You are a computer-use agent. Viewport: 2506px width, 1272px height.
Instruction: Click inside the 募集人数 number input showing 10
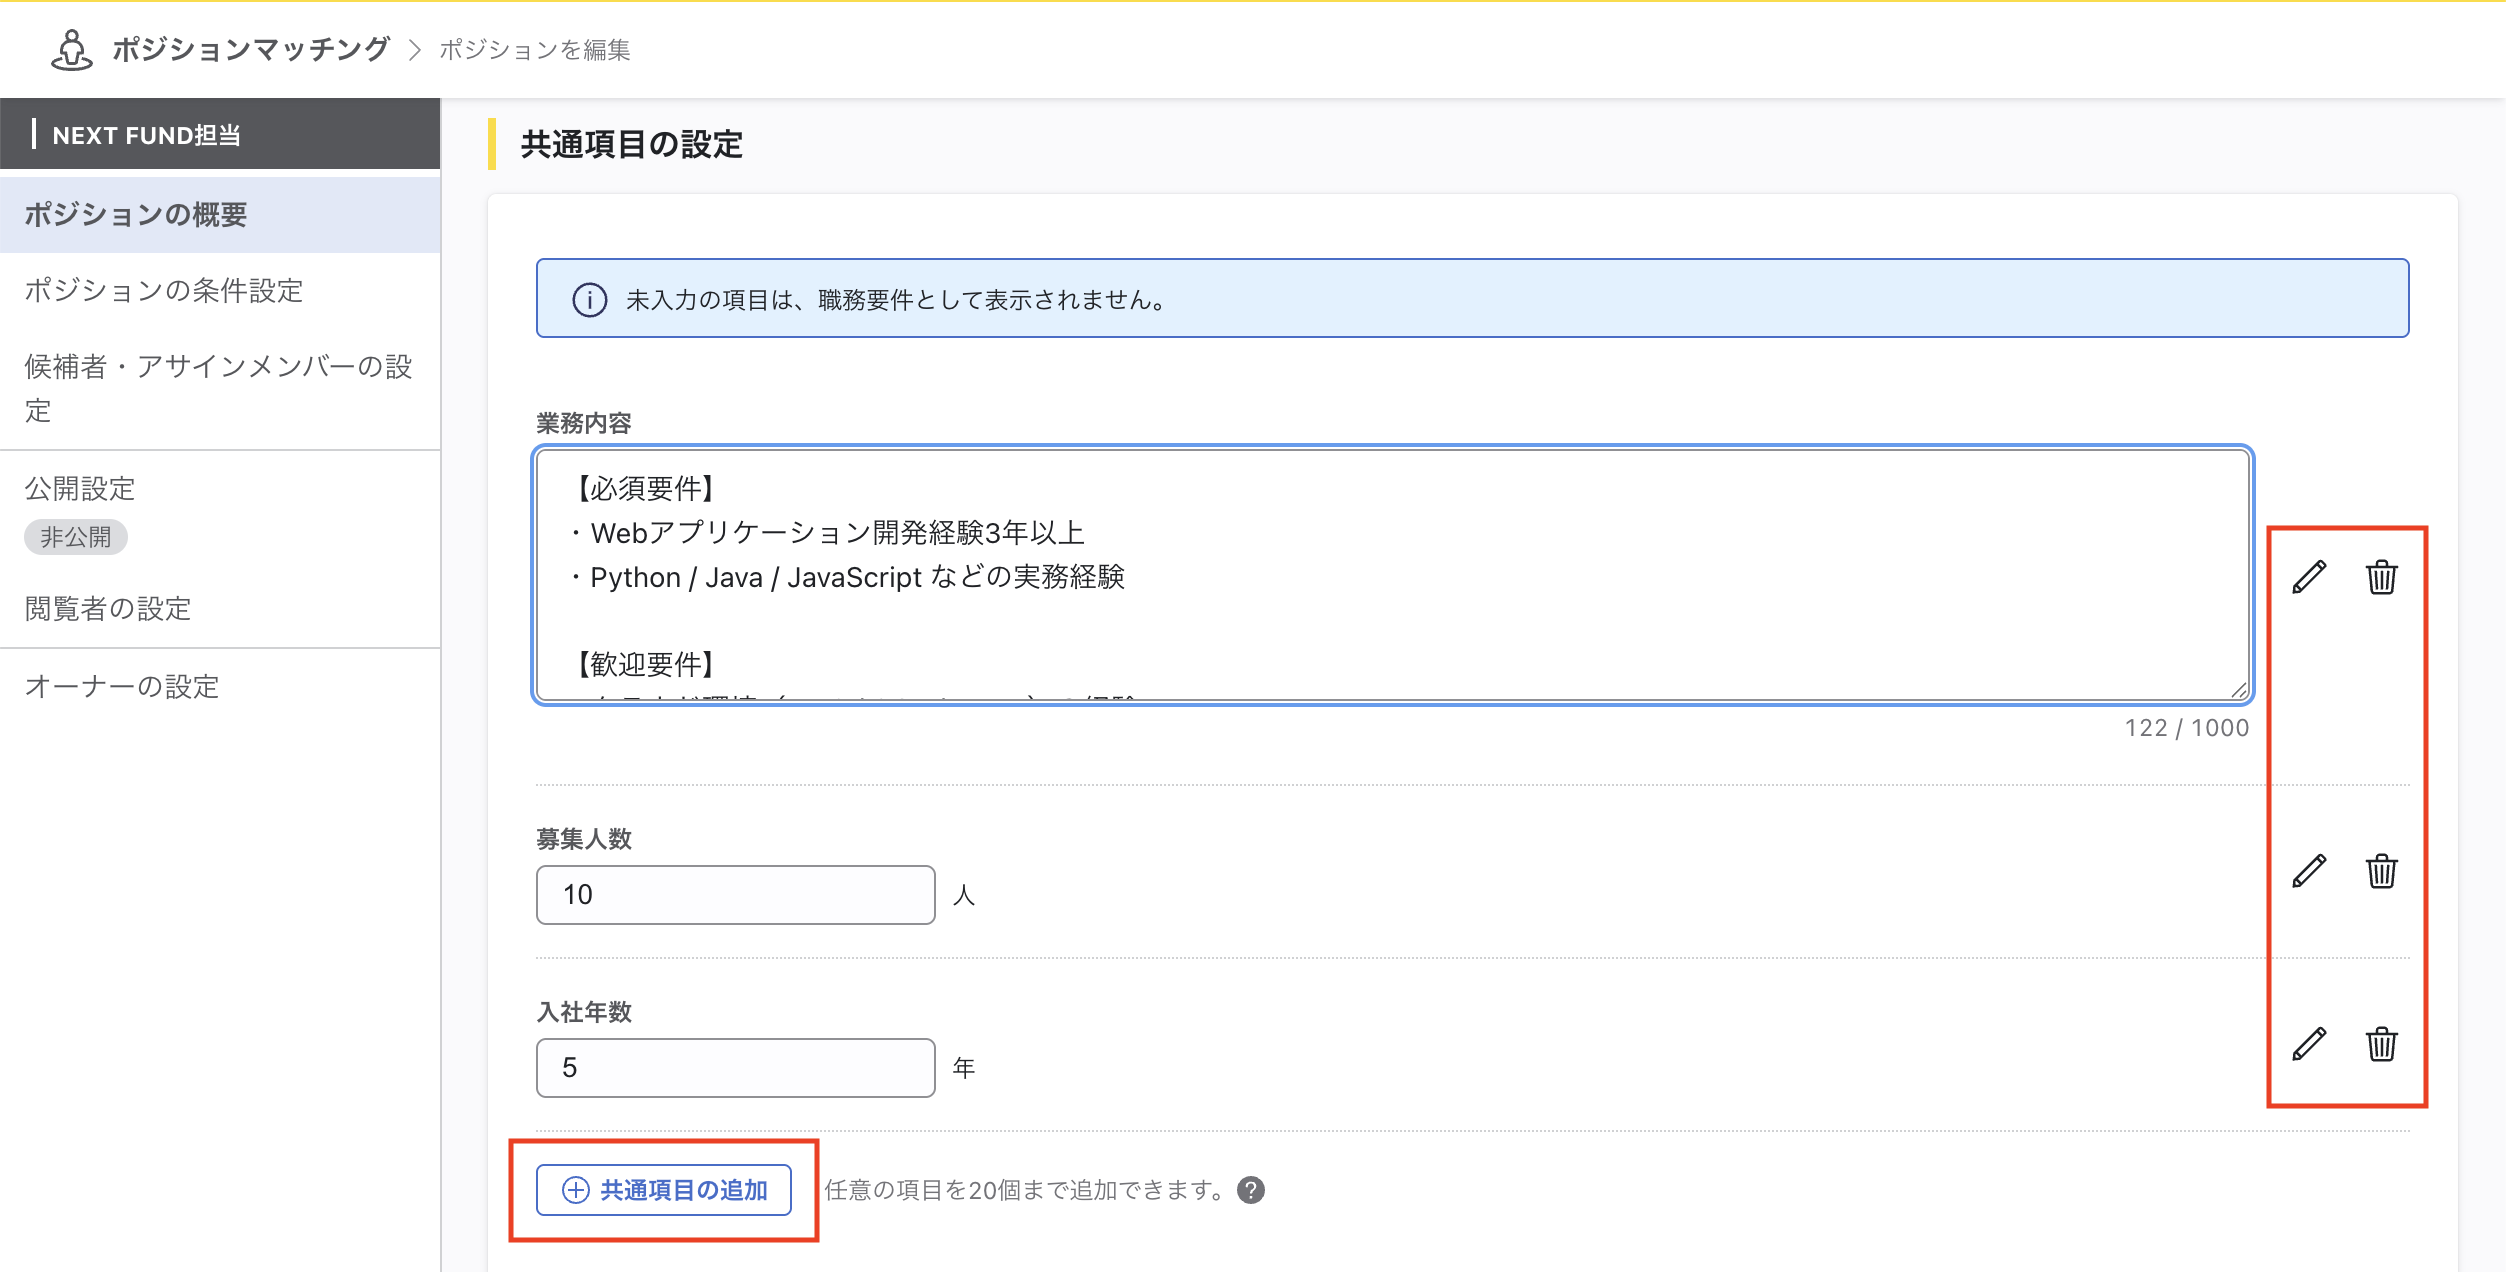[x=735, y=894]
